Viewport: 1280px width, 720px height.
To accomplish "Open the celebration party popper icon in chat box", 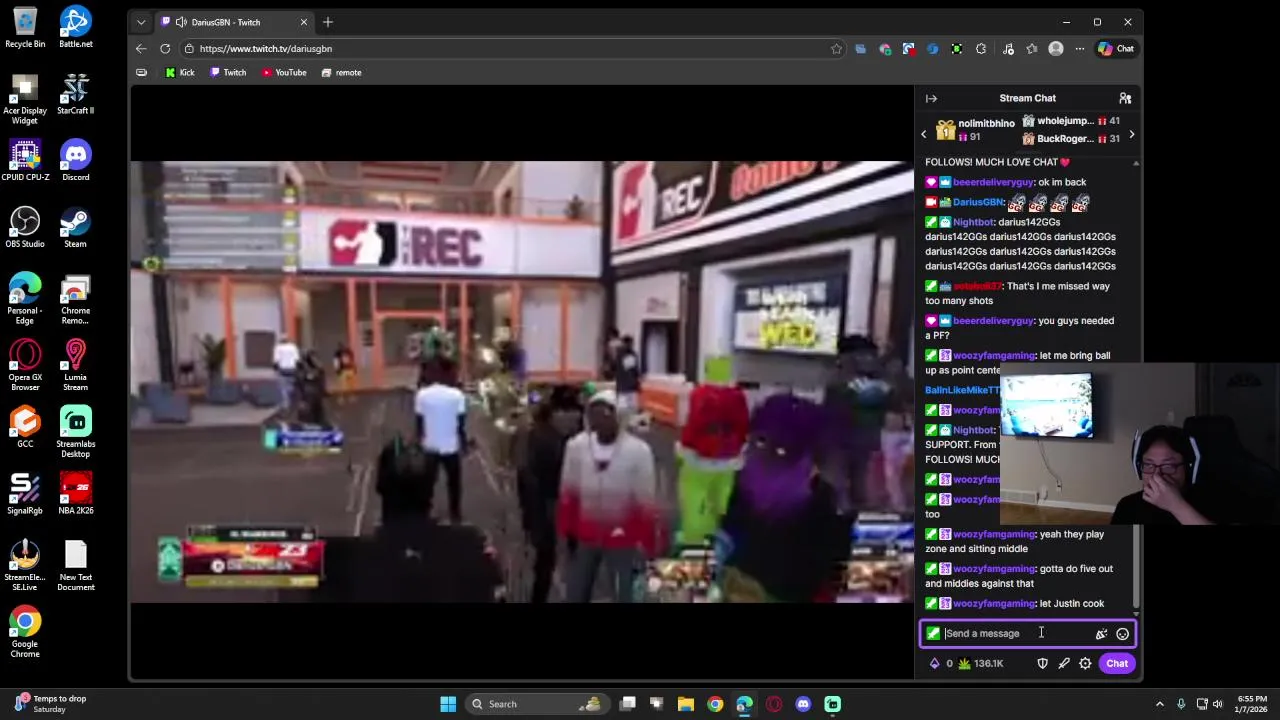I will coord(1101,634).
